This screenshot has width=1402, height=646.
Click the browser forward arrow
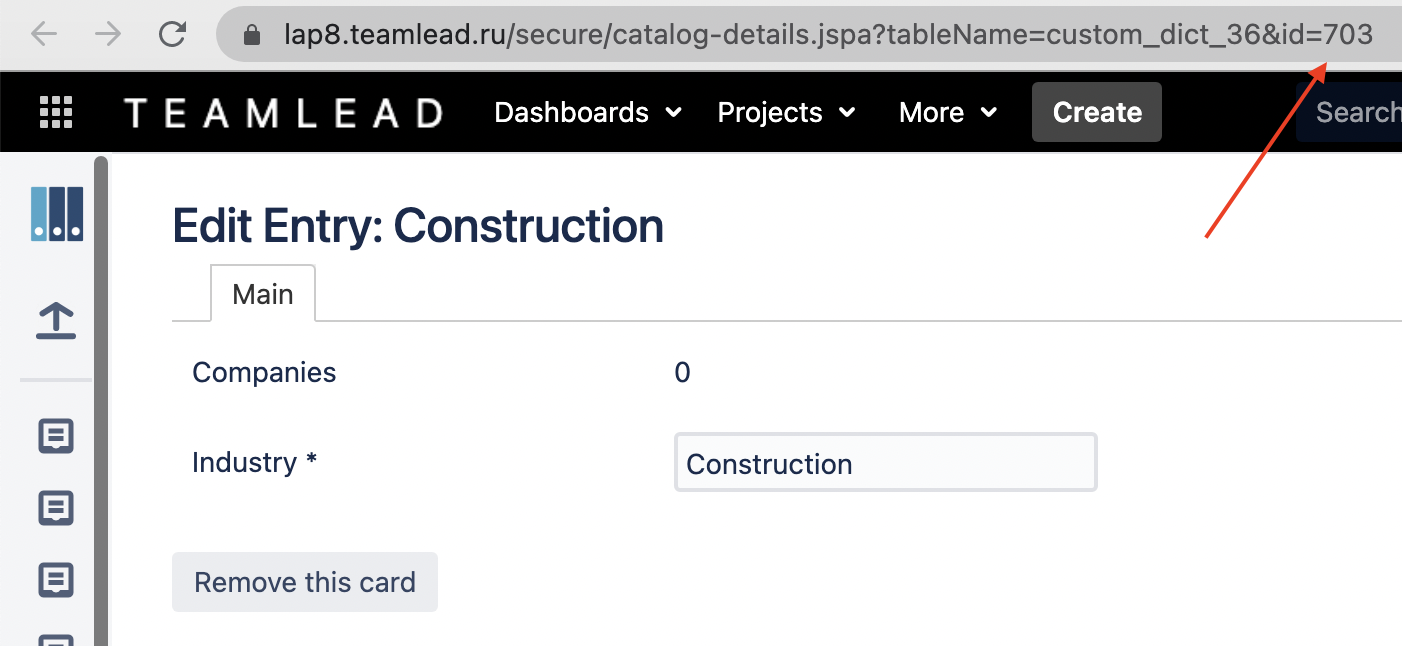click(x=107, y=35)
